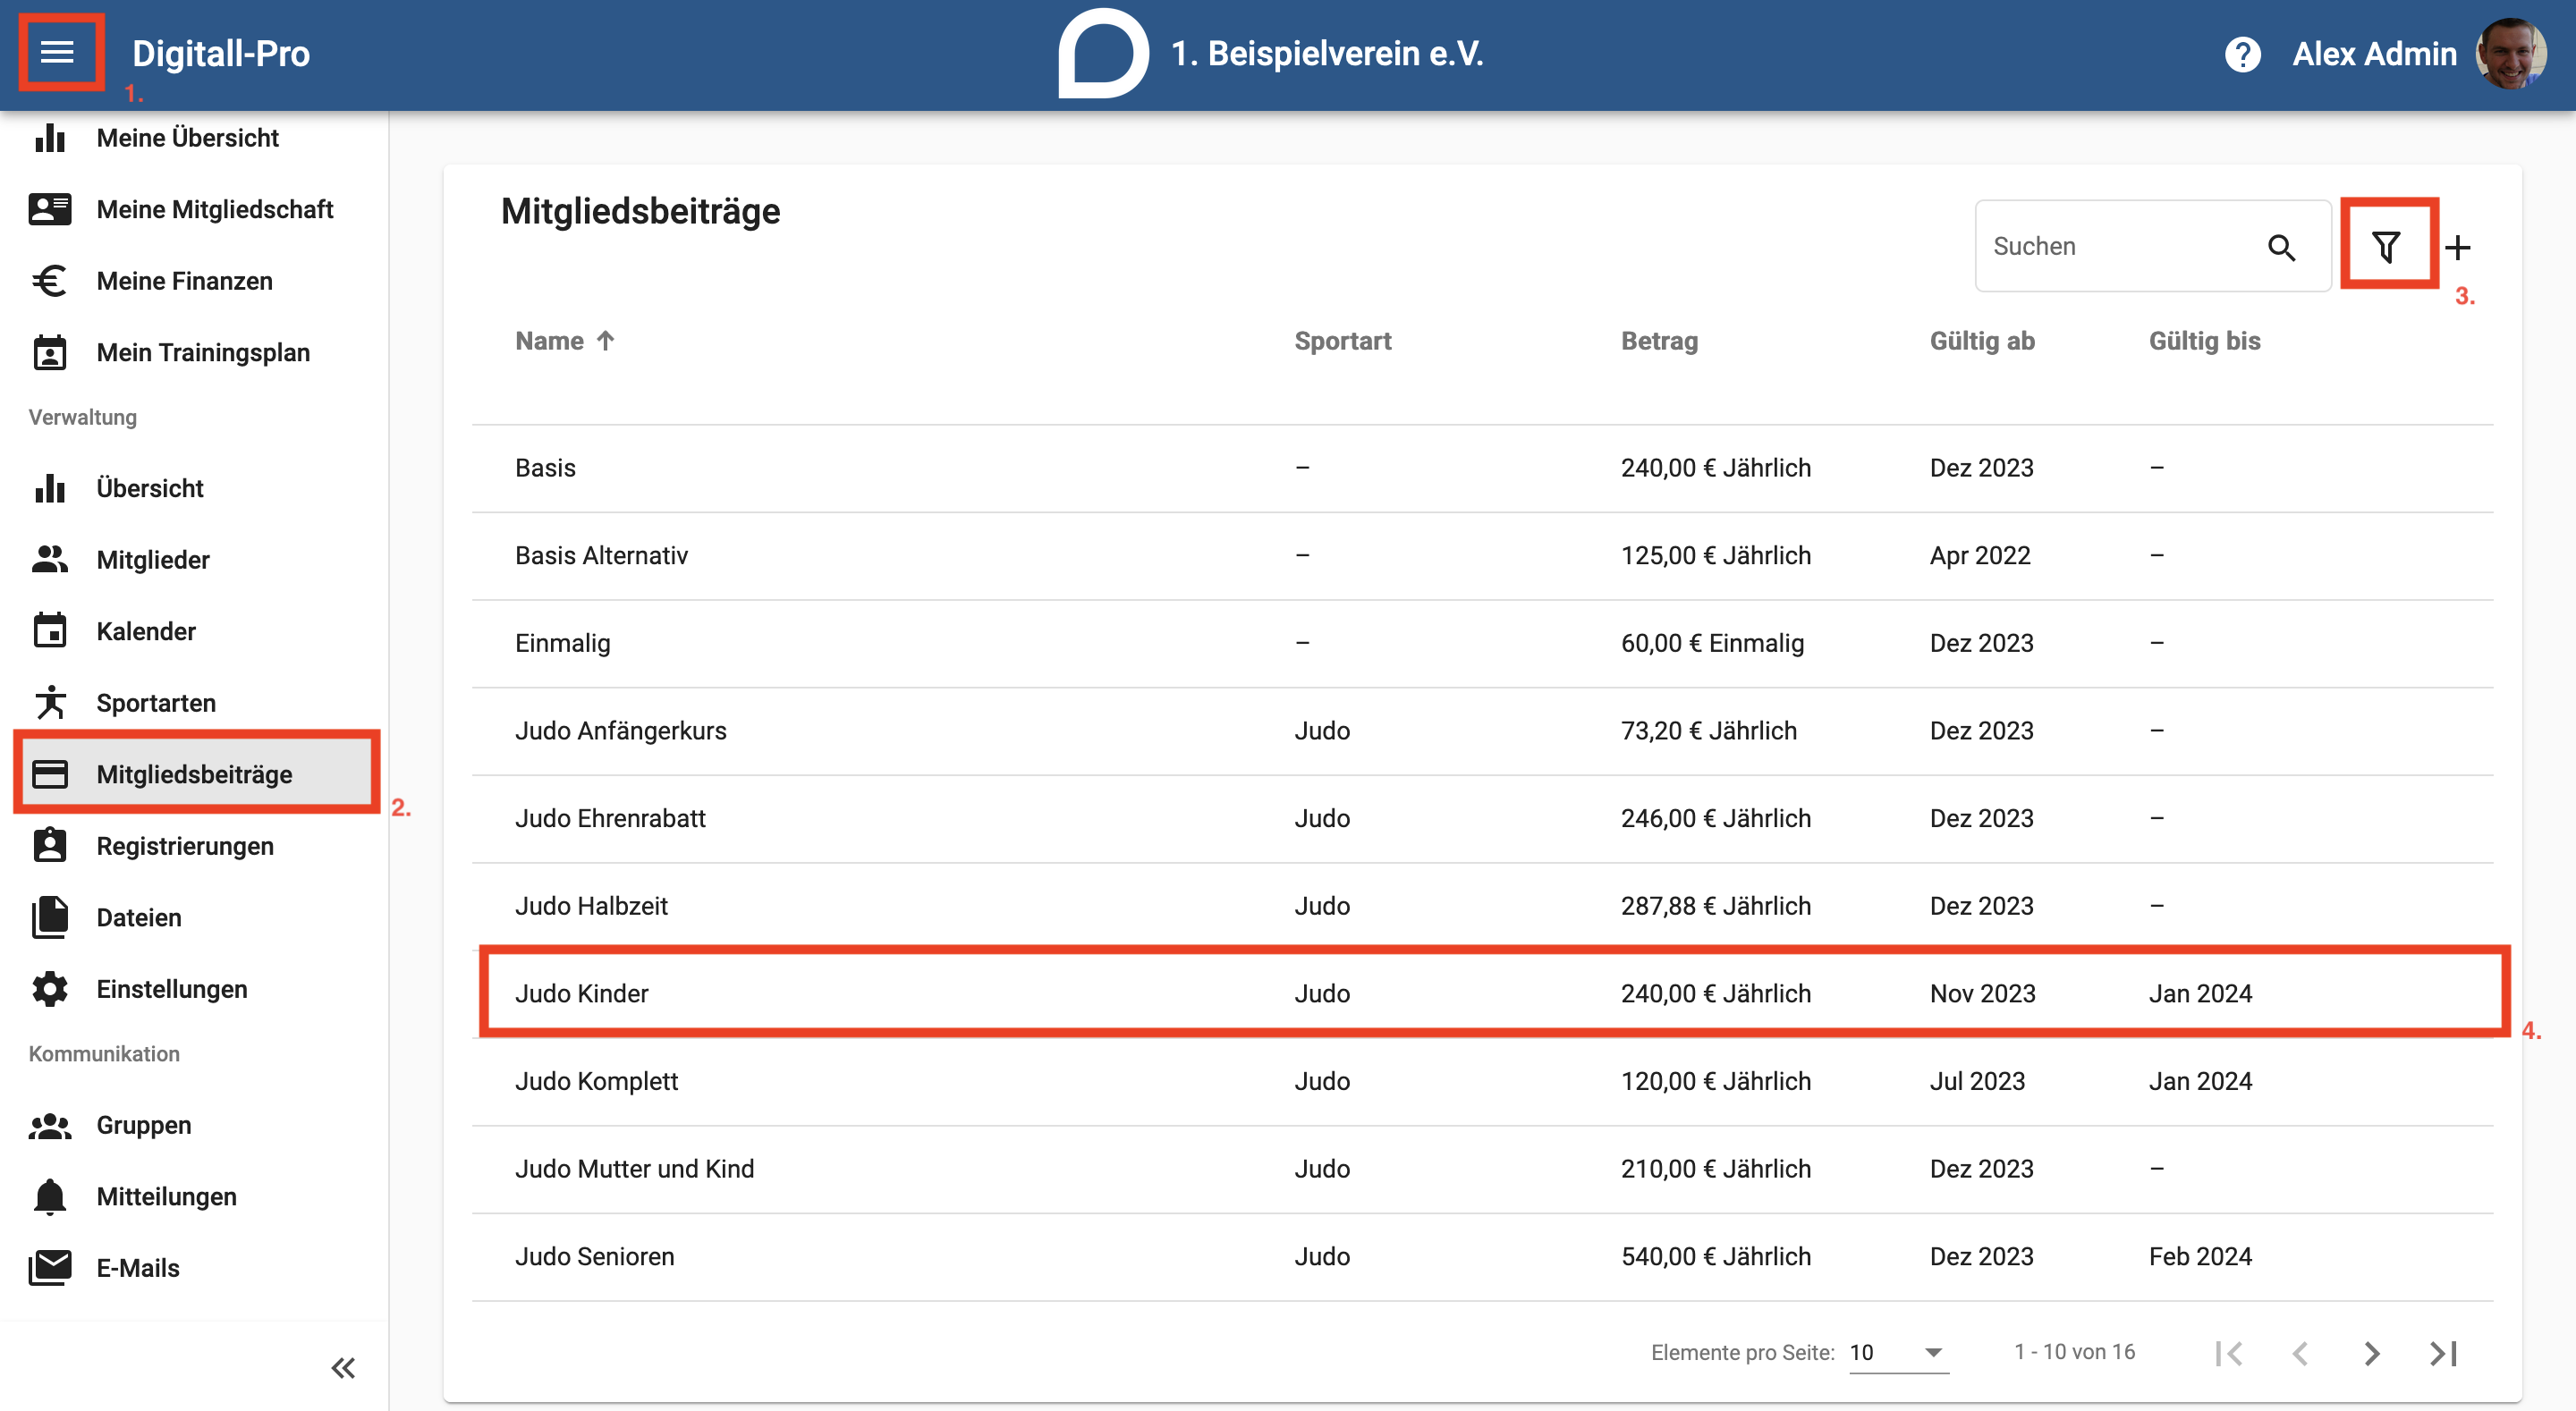The height and width of the screenshot is (1411, 2576).
Task: Sort by Betrag column header
Action: (x=1659, y=341)
